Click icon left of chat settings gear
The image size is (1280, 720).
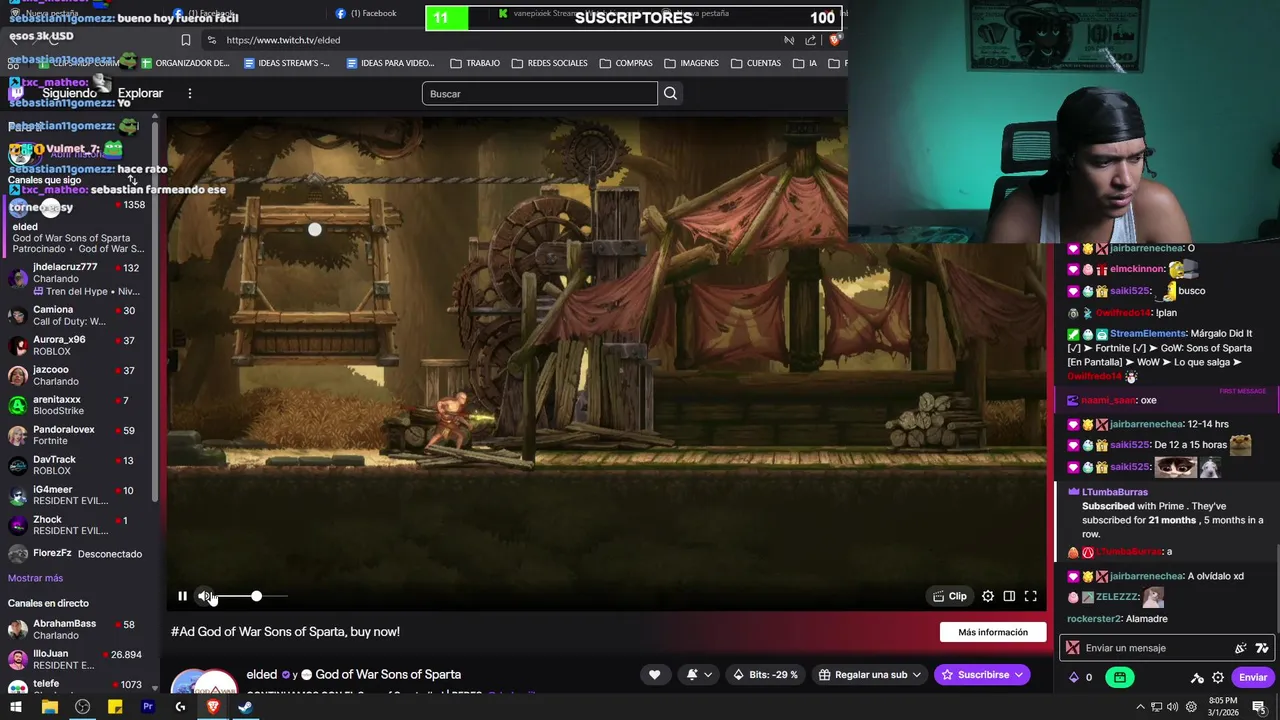pos(1197,677)
